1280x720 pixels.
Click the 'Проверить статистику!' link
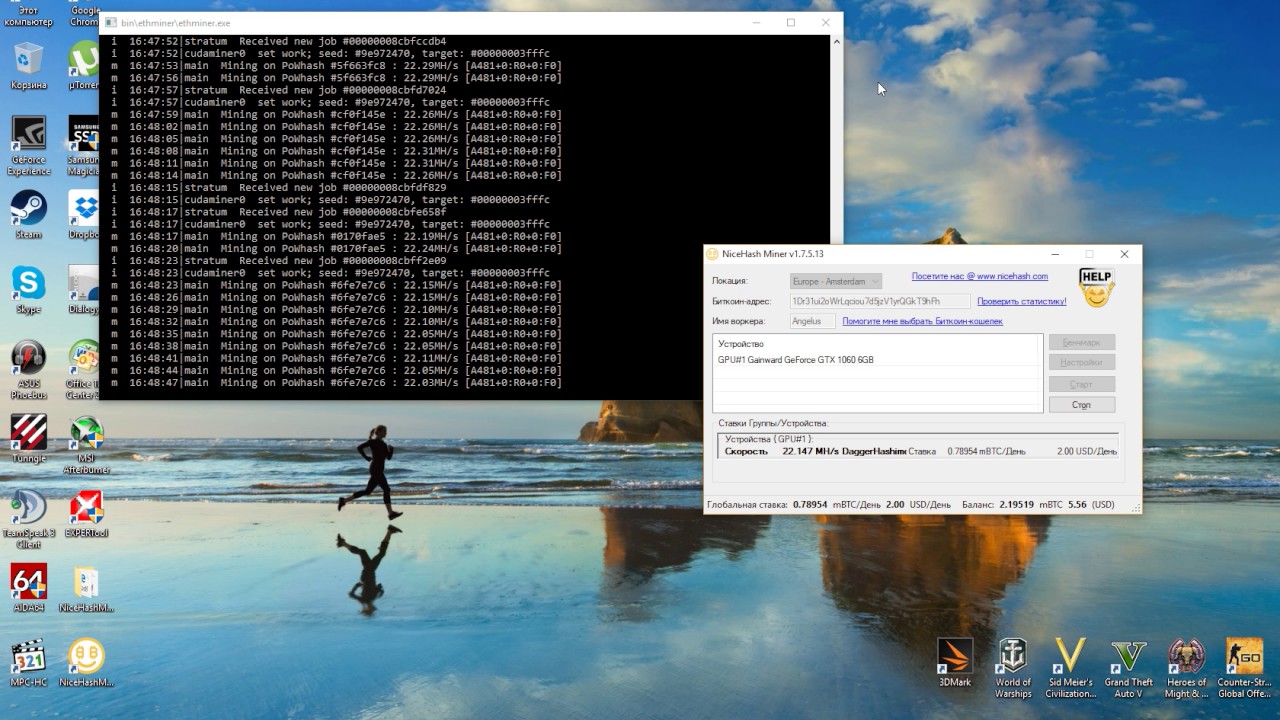(x=1021, y=301)
